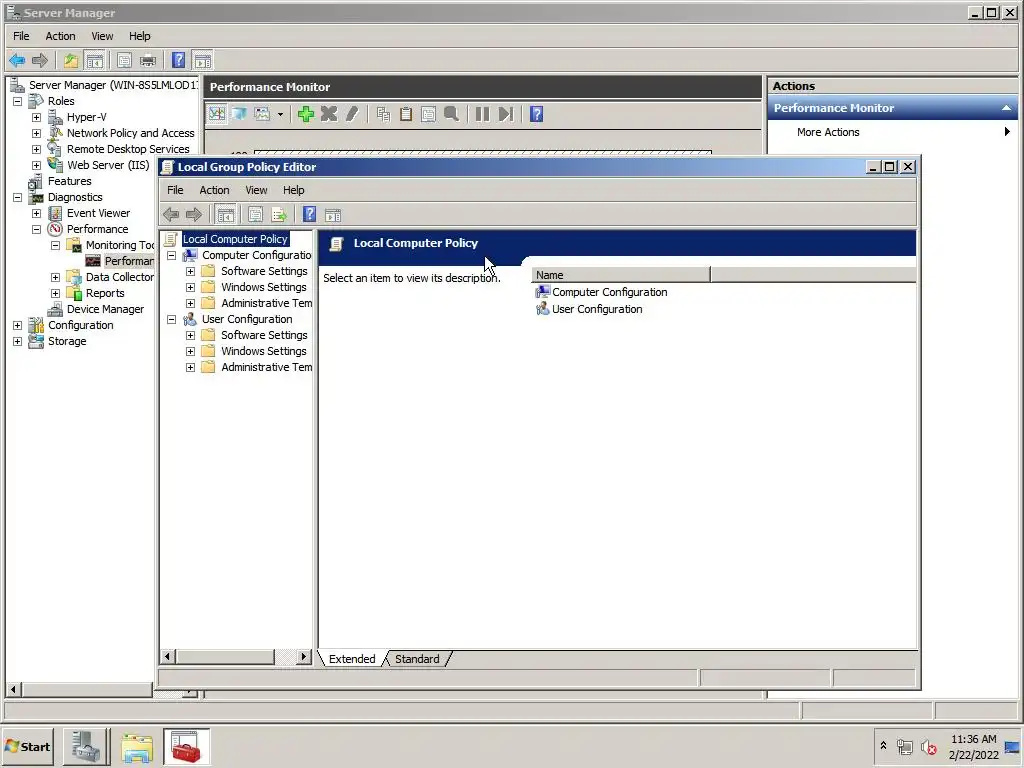
Task: Click Server Manager toolbar blue Back arrow
Action: point(17,61)
